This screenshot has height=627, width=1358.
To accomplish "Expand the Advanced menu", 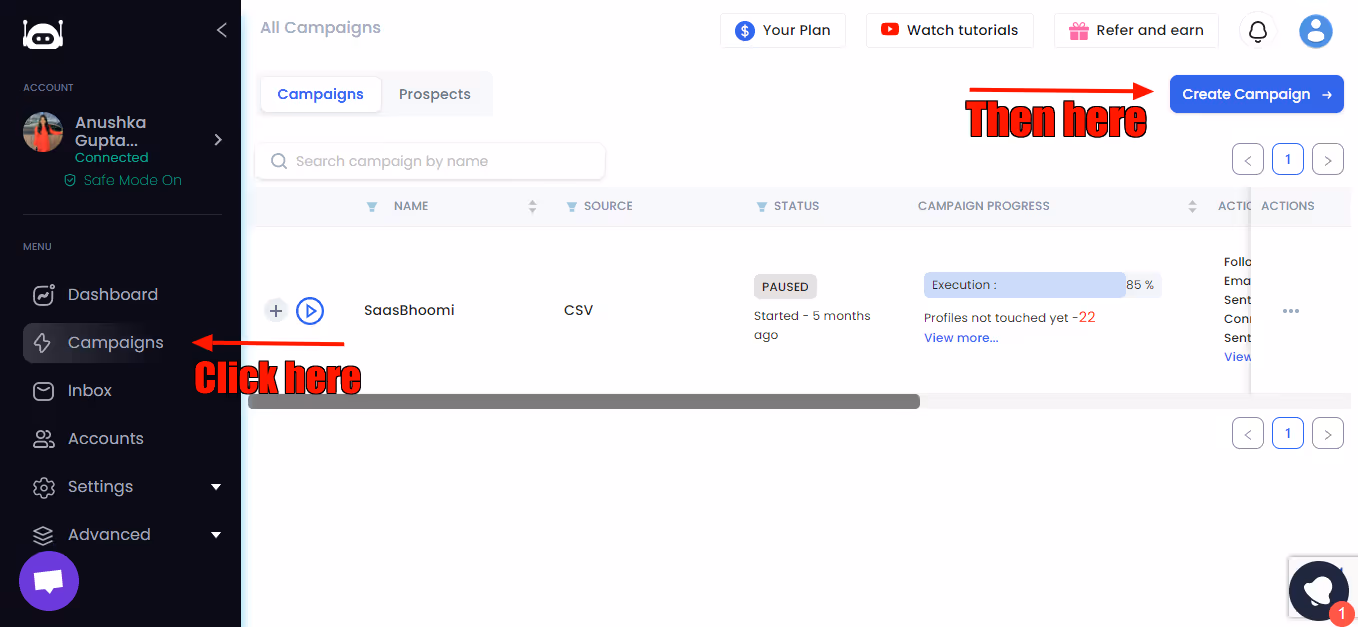I will [x=108, y=534].
